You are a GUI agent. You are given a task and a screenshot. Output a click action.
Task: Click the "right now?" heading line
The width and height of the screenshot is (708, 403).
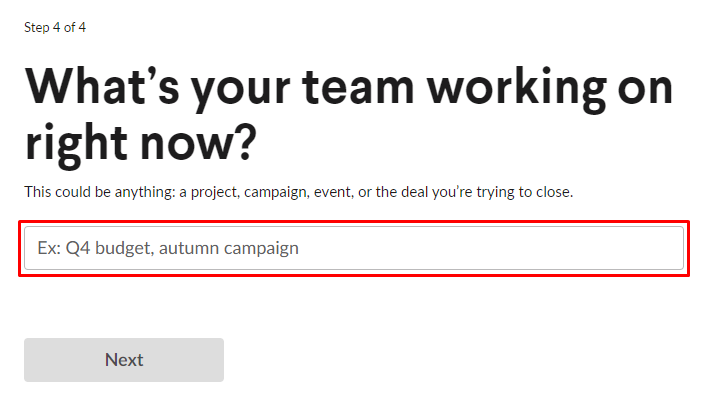140,143
